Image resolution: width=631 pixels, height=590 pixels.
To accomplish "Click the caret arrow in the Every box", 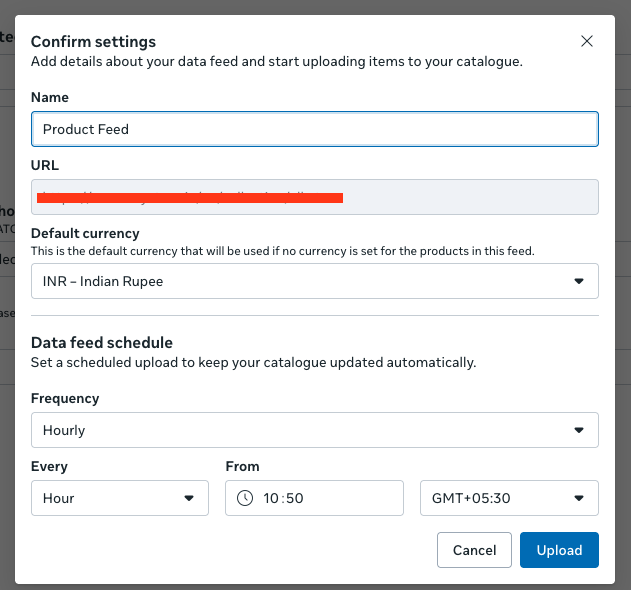I will point(188,498).
